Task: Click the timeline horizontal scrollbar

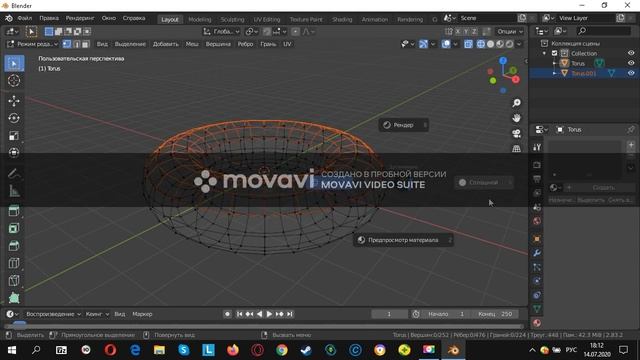Action: tap(263, 326)
